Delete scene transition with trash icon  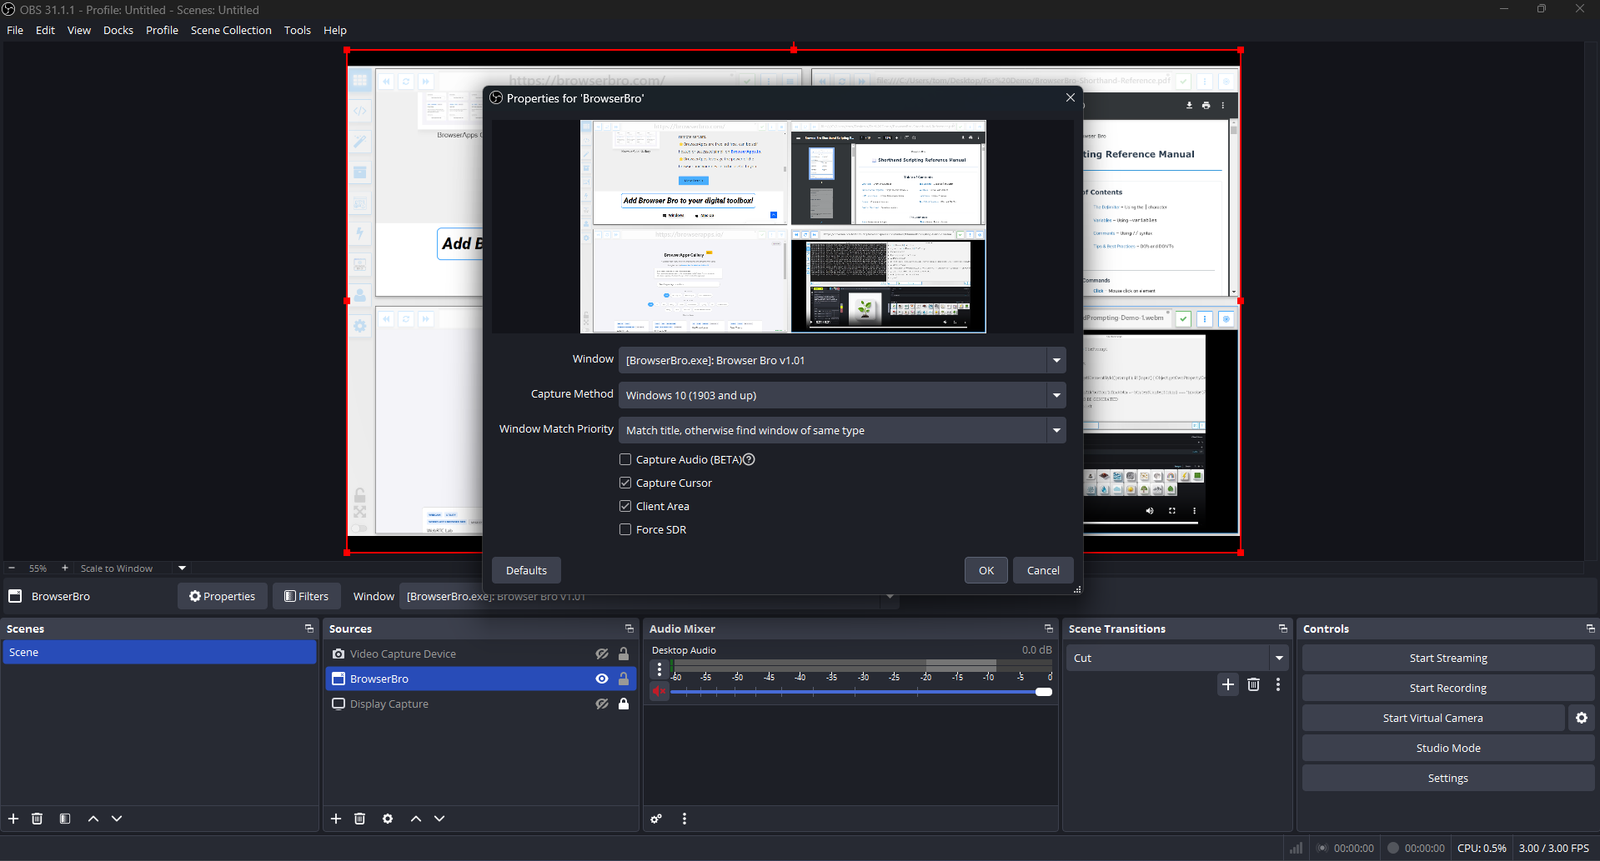pyautogui.click(x=1253, y=685)
